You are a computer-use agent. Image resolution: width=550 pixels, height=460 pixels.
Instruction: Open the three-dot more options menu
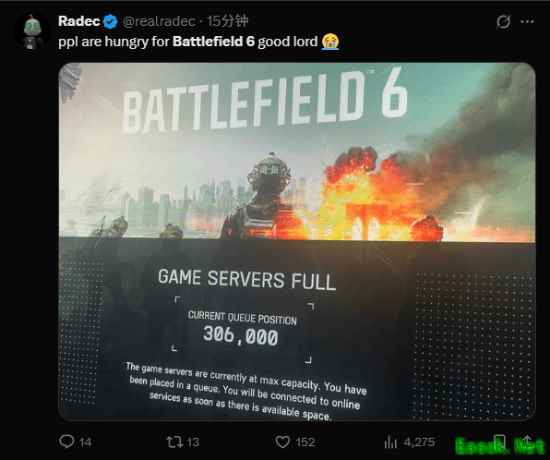tap(527, 22)
